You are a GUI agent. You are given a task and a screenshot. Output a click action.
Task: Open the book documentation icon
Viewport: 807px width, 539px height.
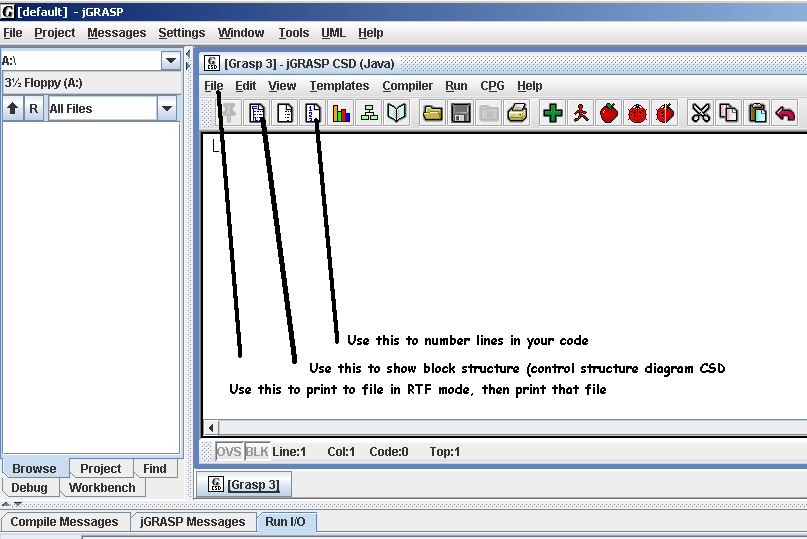coord(397,113)
